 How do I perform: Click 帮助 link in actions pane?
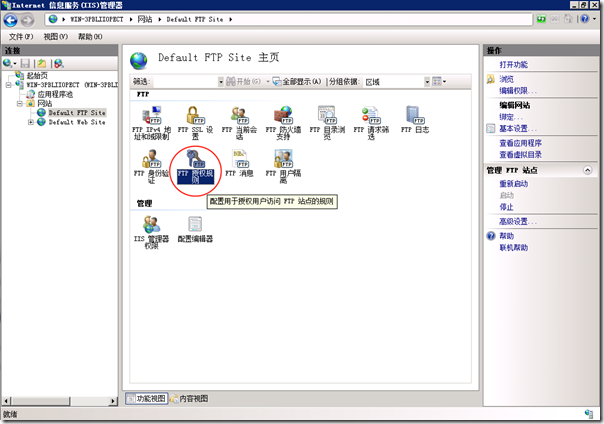pos(506,236)
